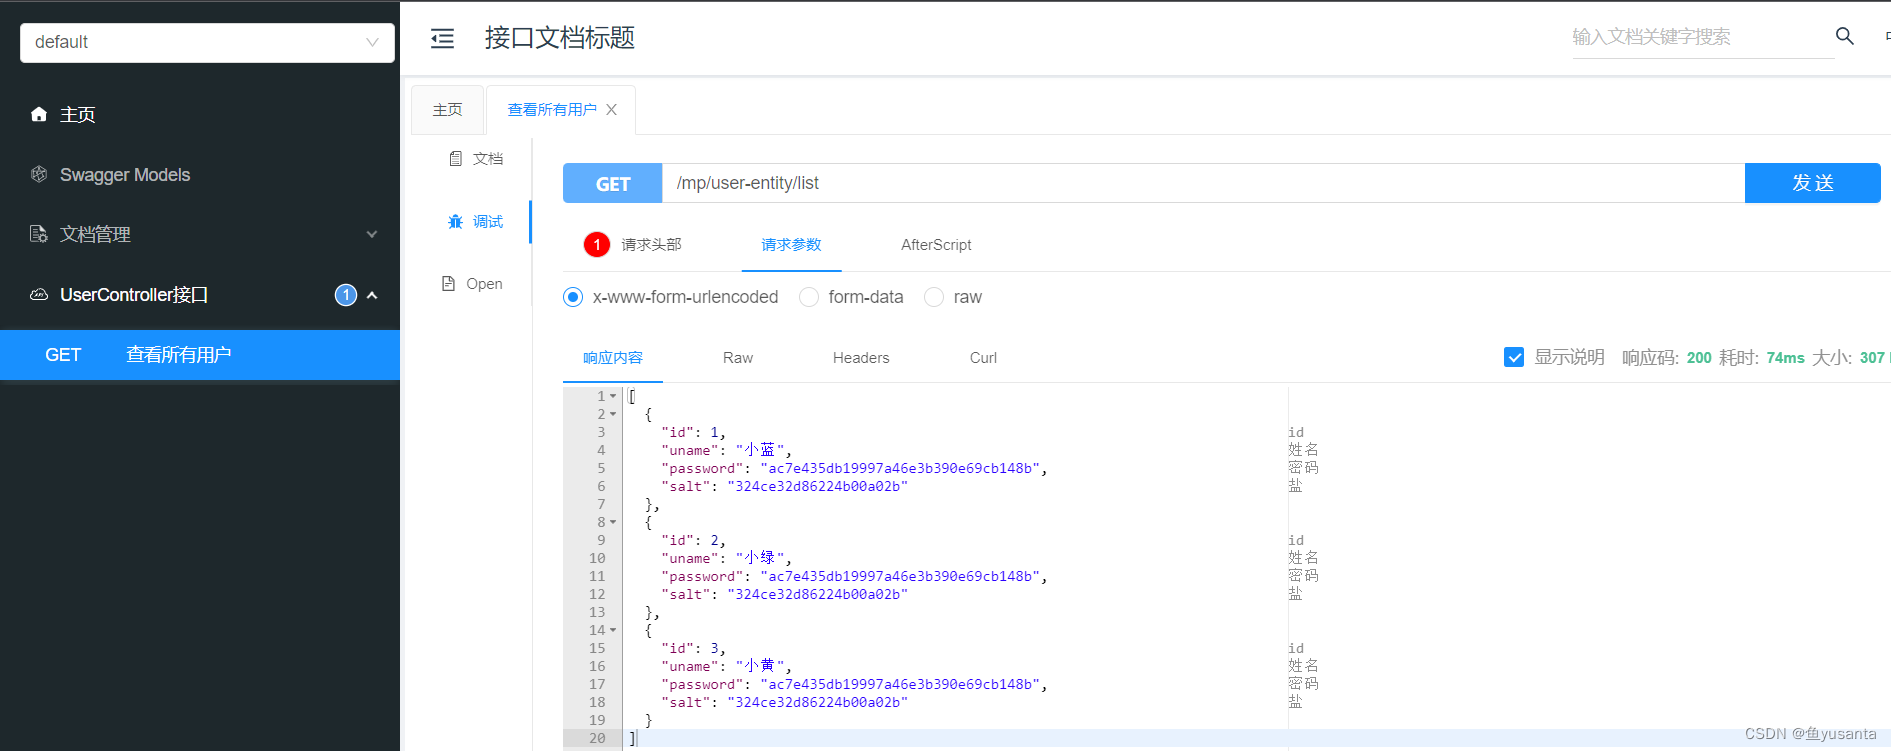Image resolution: width=1891 pixels, height=751 pixels.
Task: Select GET 查看所有用户 API entry
Action: 200,355
